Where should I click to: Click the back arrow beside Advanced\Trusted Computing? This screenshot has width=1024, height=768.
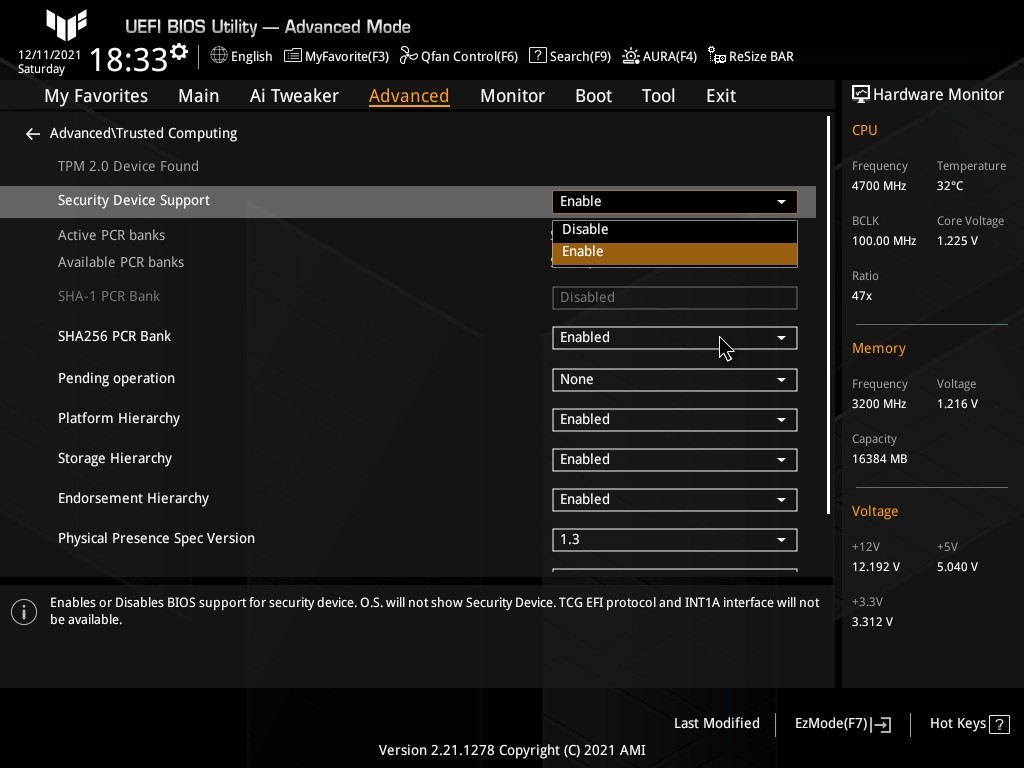[33, 134]
